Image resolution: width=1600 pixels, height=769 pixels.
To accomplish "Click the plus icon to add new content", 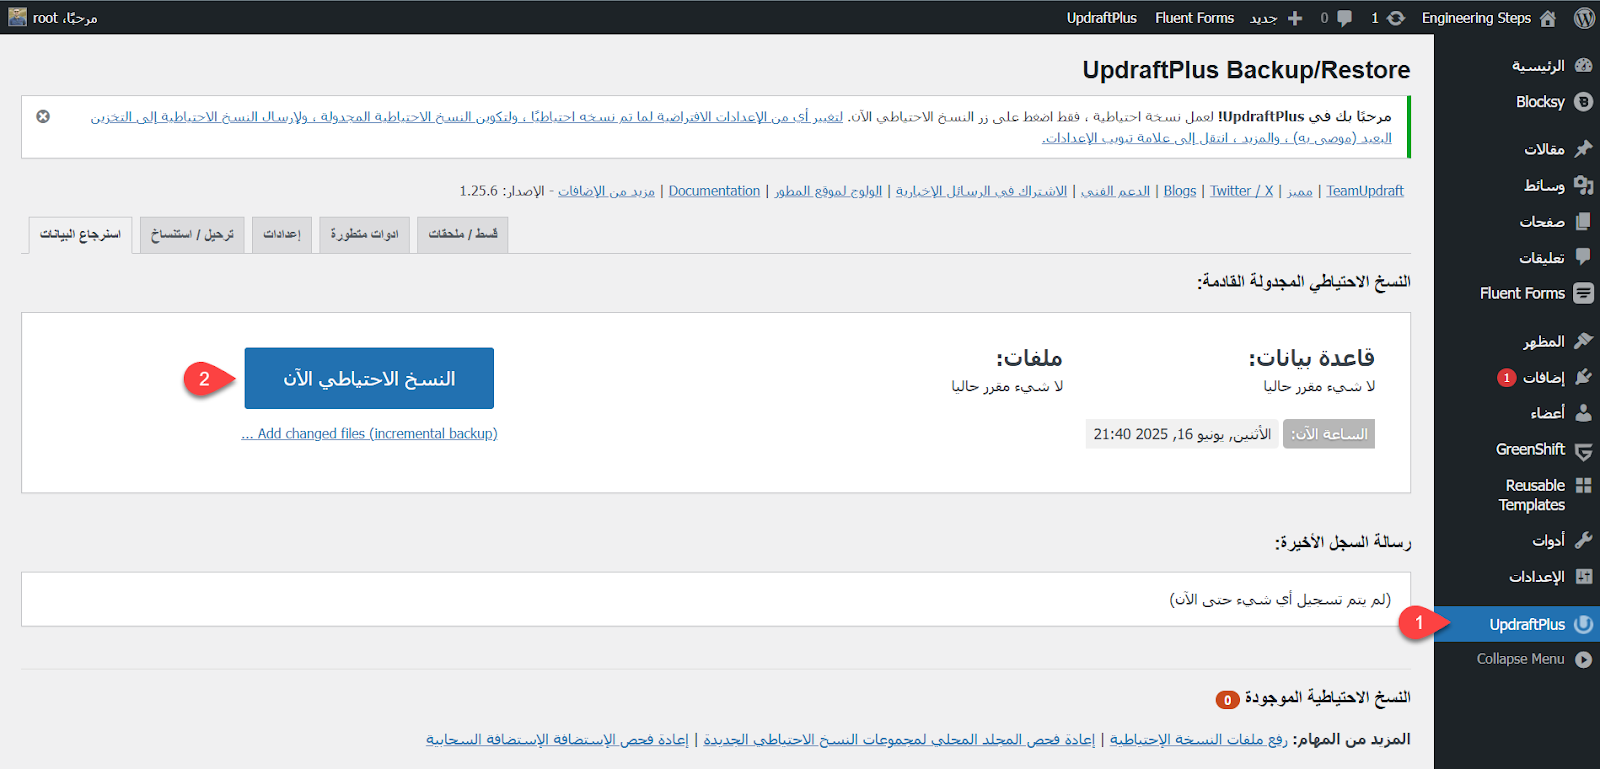I will pyautogui.click(x=1295, y=18).
